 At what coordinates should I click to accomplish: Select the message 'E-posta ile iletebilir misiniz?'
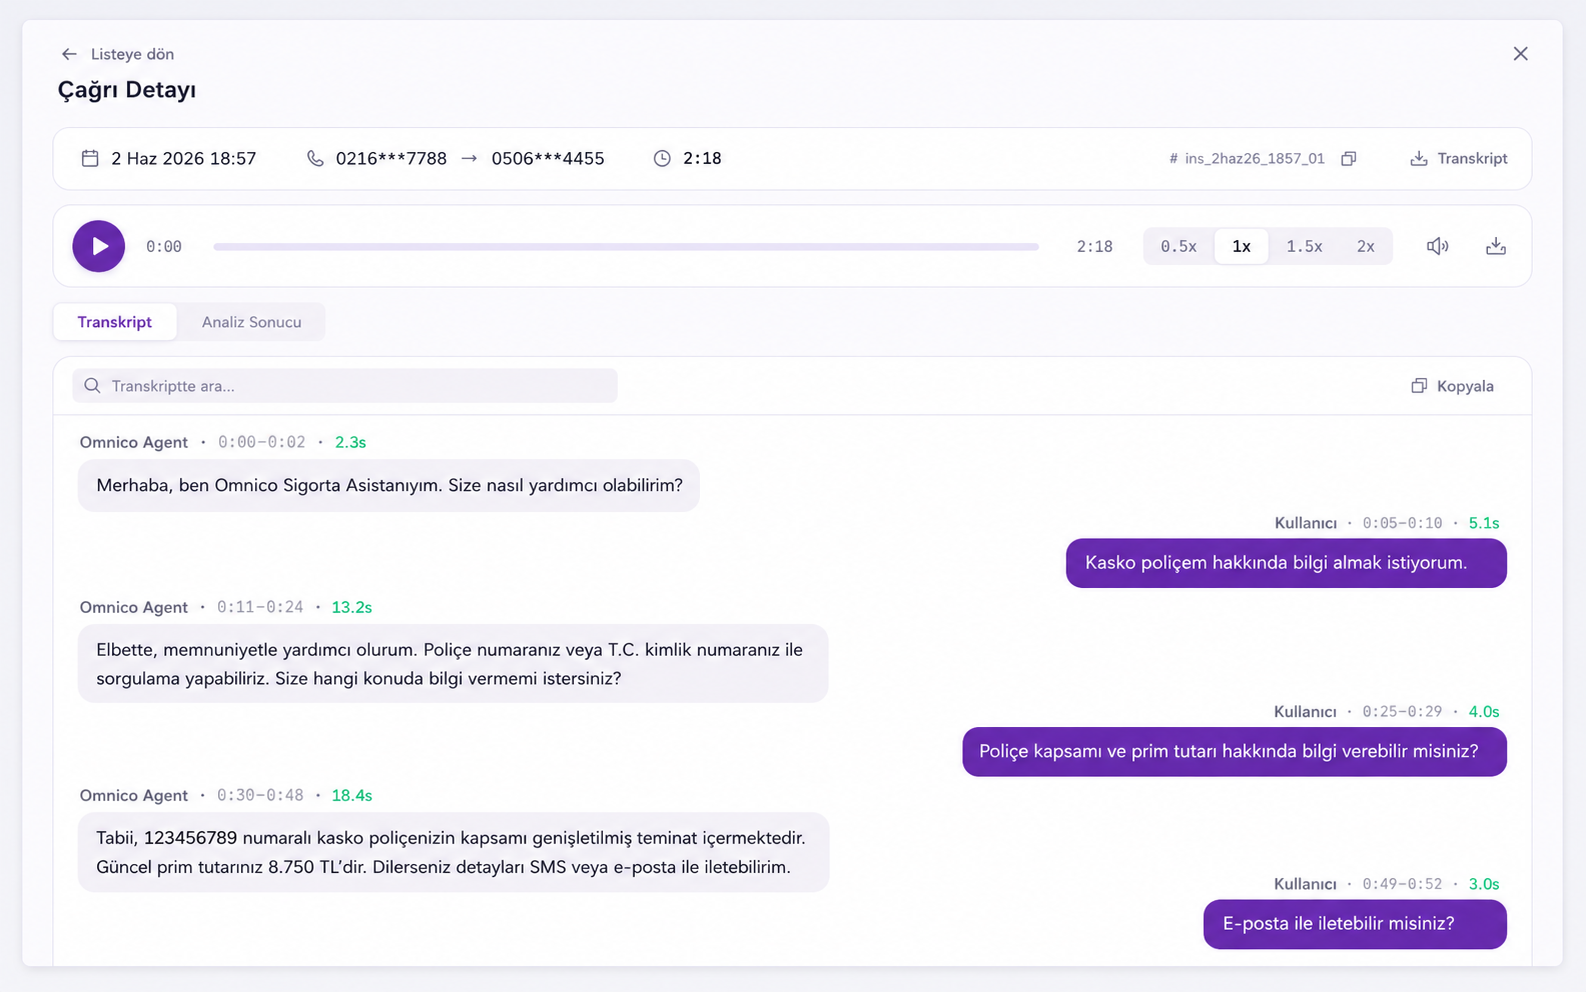coord(1355,924)
